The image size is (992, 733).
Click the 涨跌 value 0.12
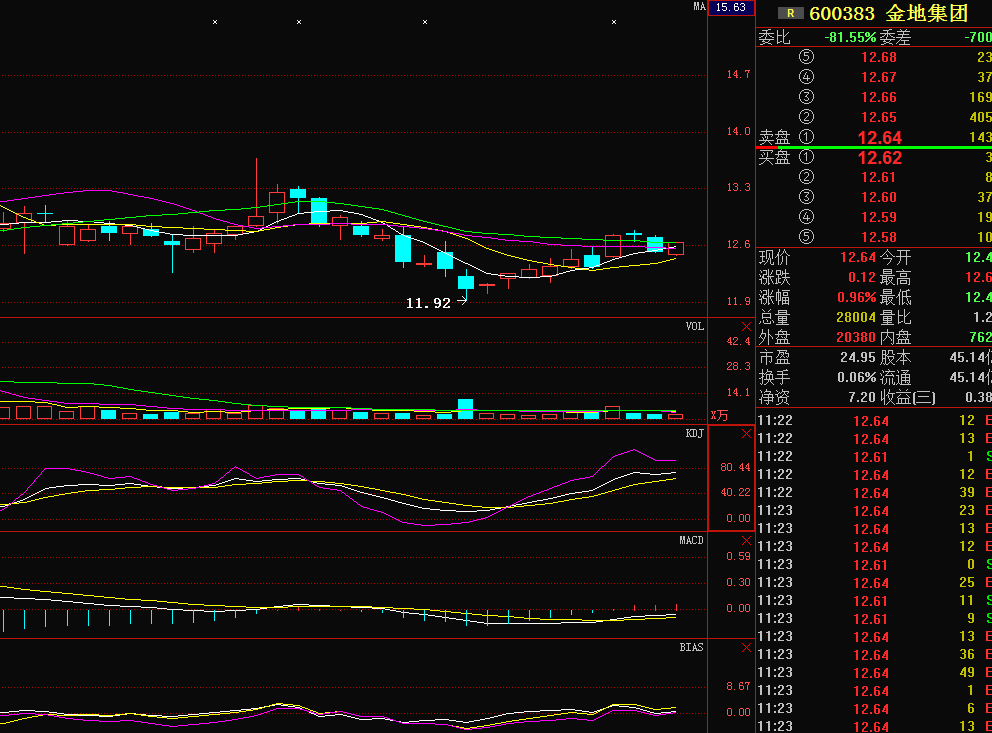pos(862,277)
